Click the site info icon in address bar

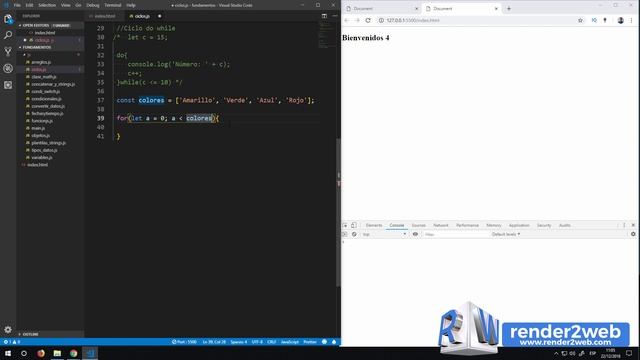(x=381, y=20)
